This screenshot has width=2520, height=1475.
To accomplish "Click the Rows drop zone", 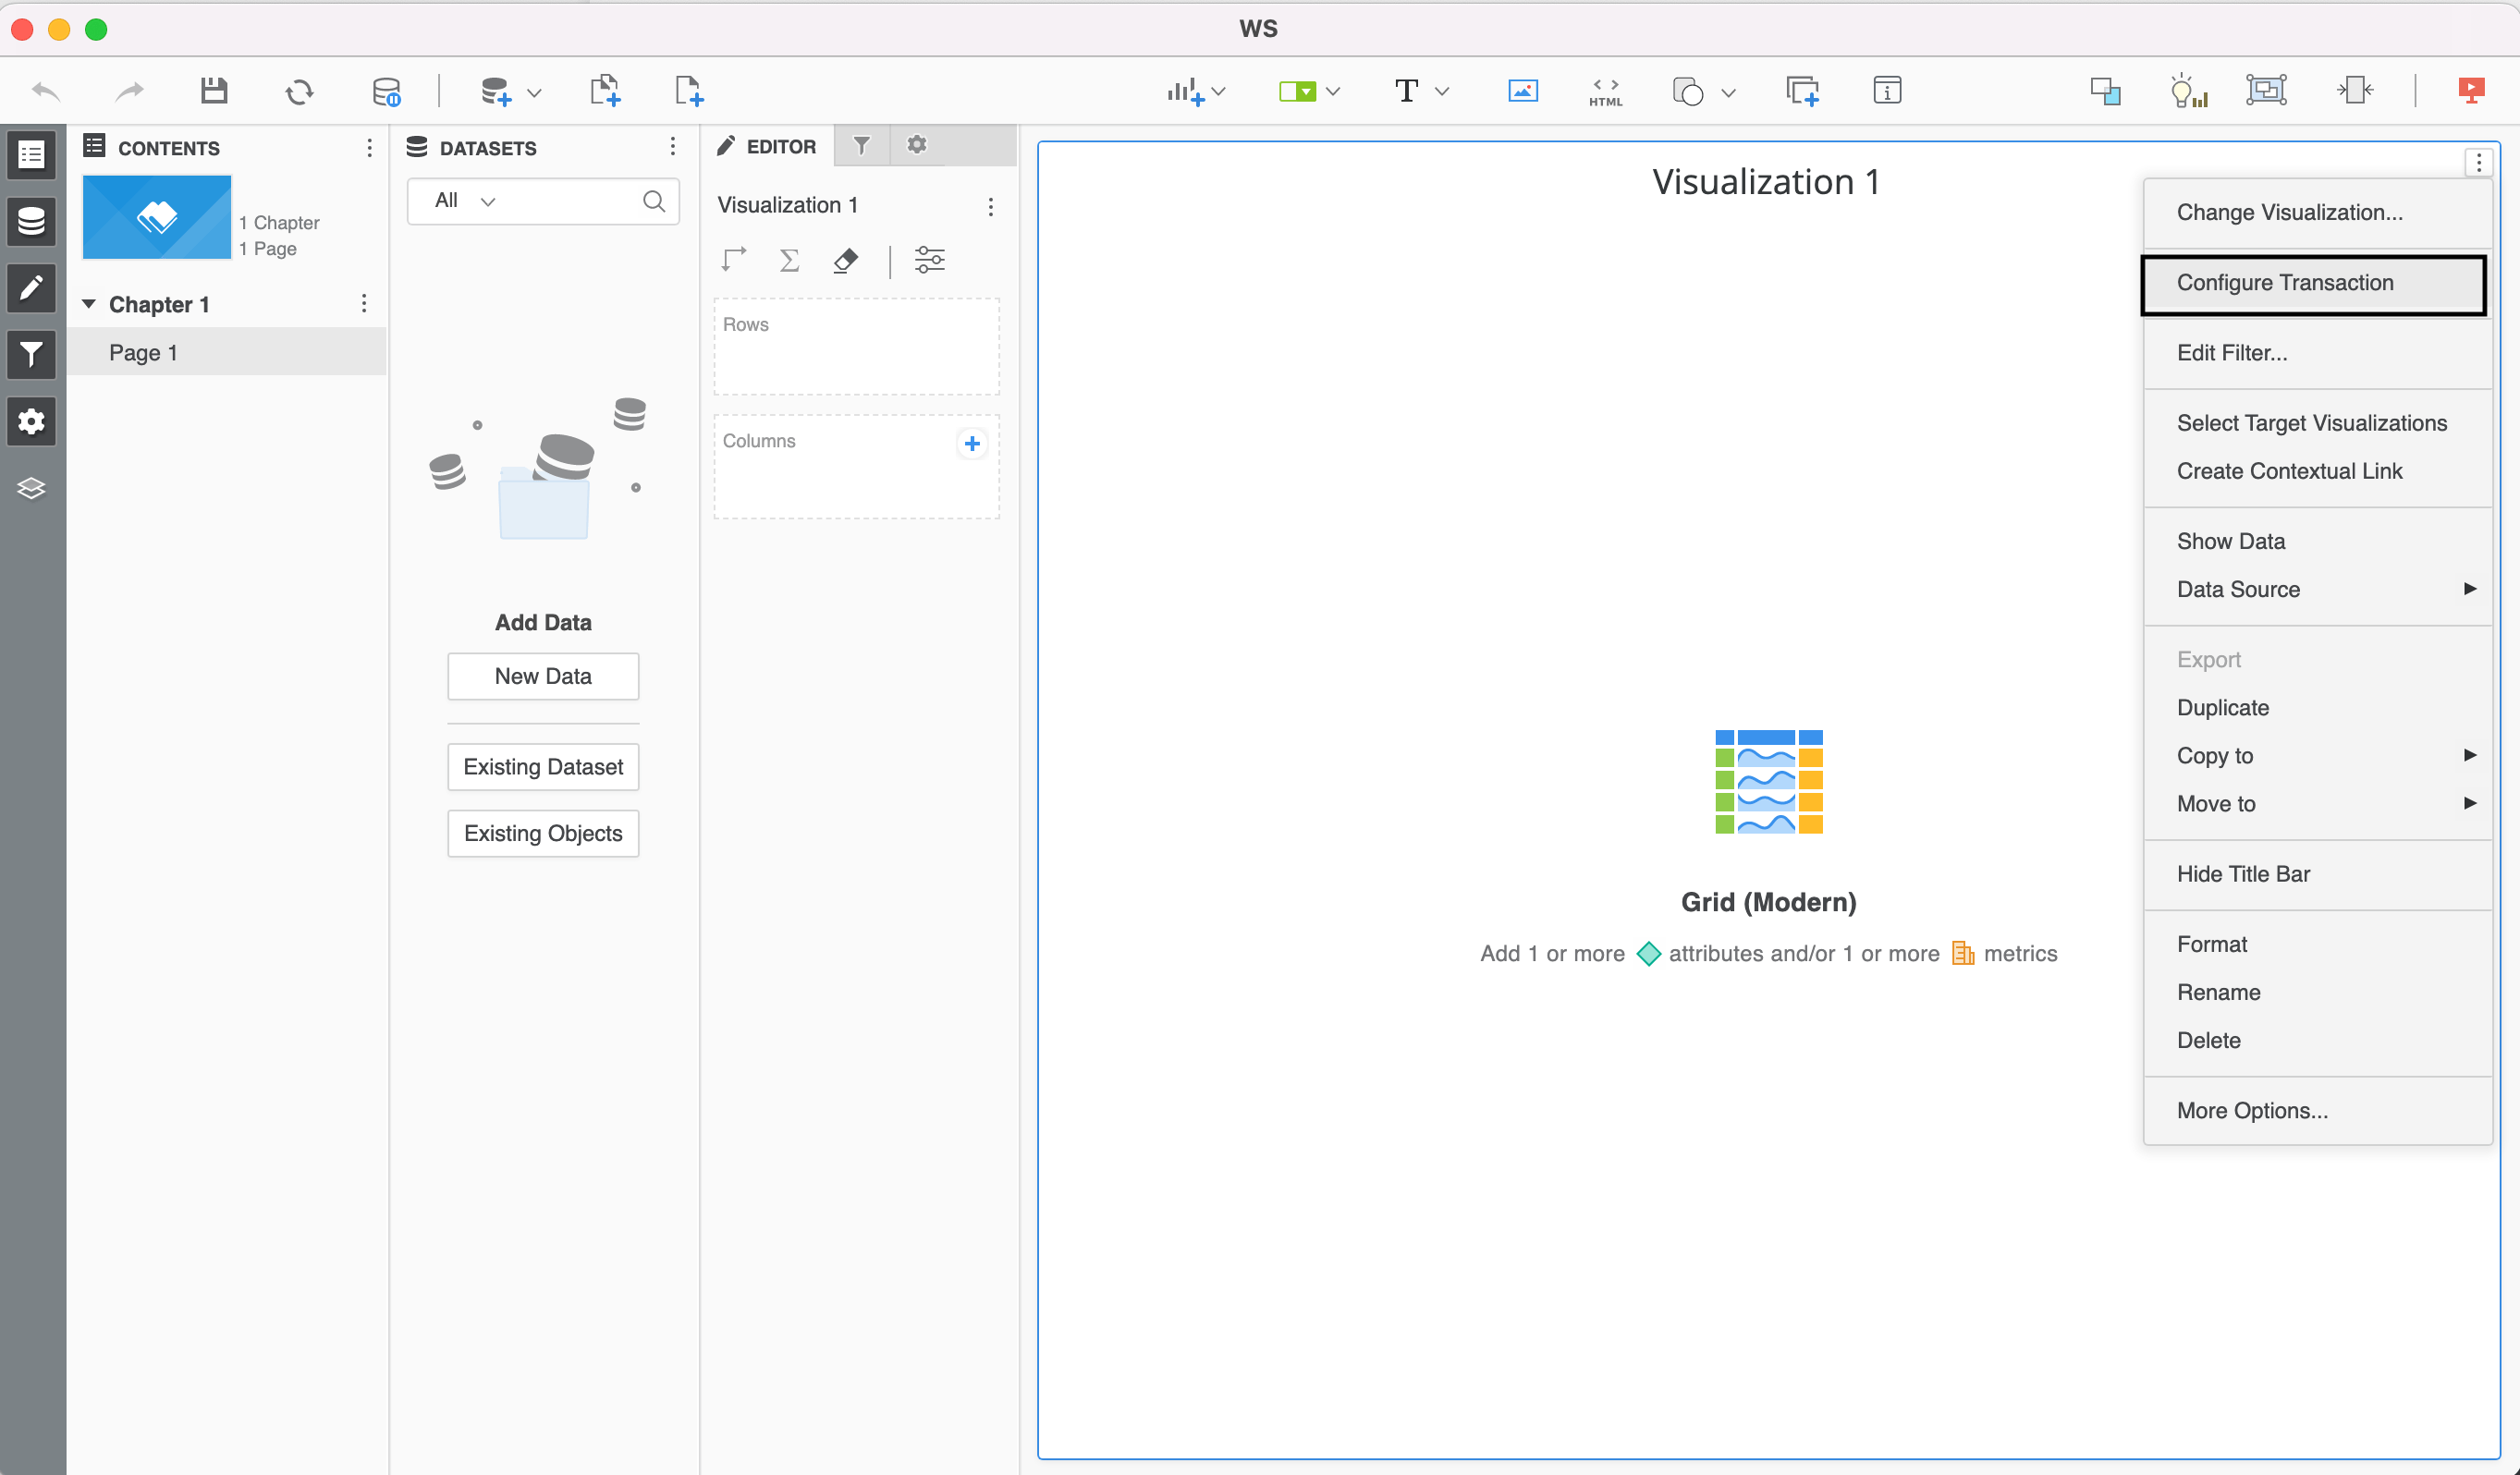I will pyautogui.click(x=856, y=347).
